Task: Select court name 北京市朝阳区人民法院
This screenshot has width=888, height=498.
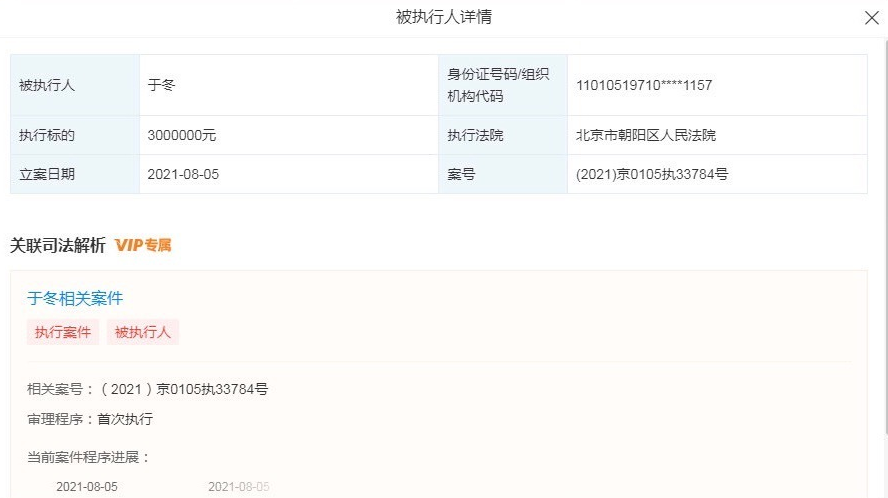Action: pyautogui.click(x=646, y=135)
